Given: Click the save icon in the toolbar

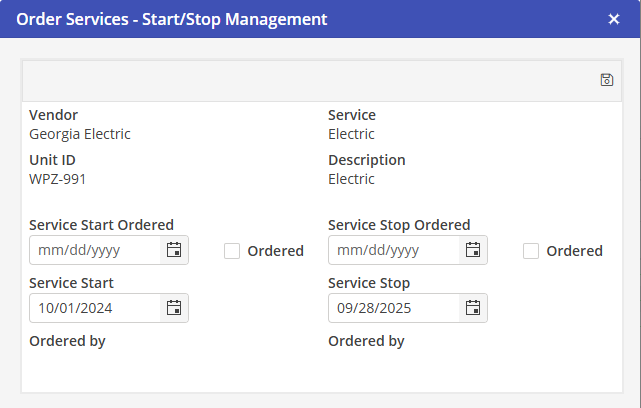Looking at the screenshot, I should (x=607, y=80).
